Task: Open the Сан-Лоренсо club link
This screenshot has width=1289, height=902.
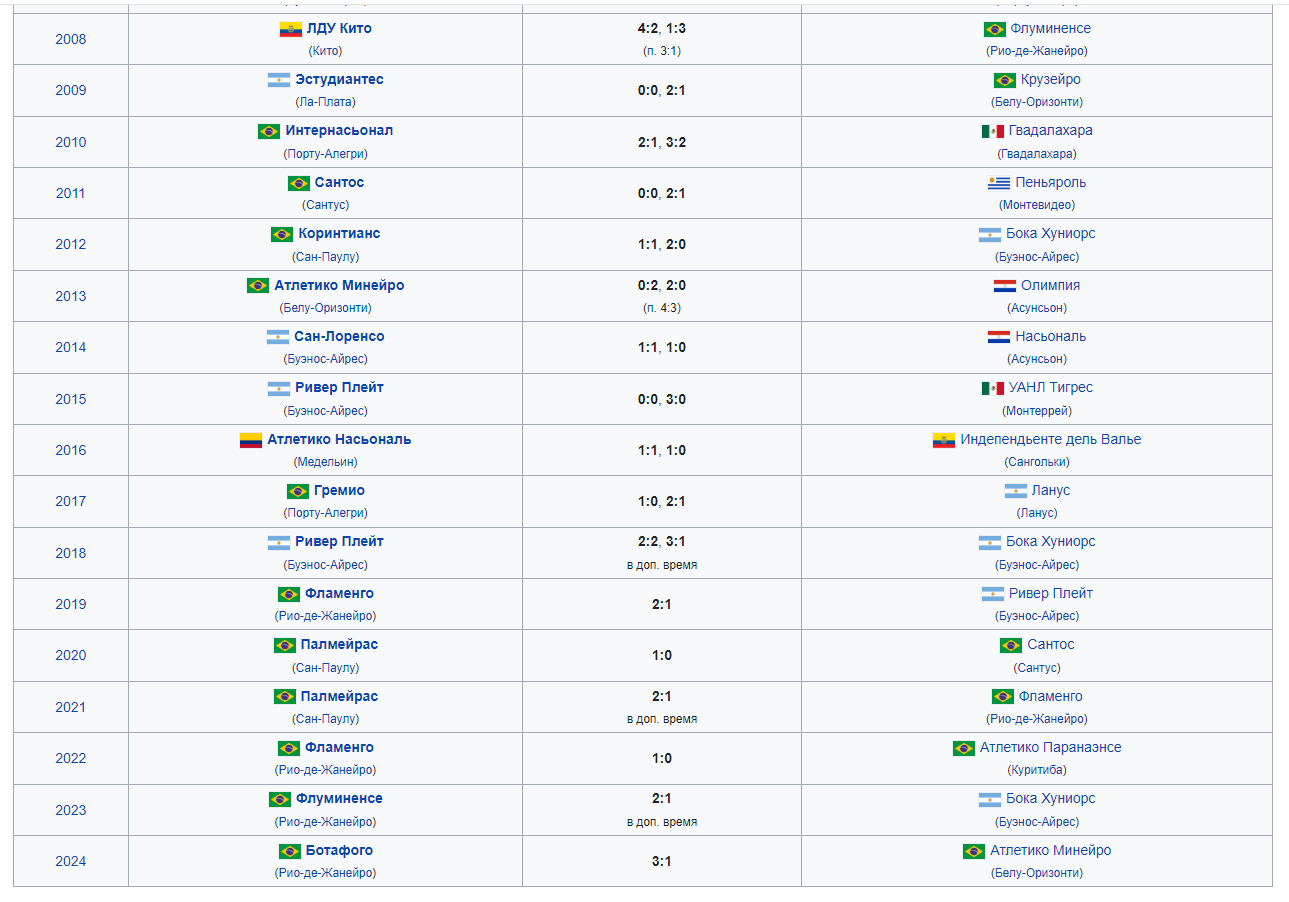Action: click(339, 337)
